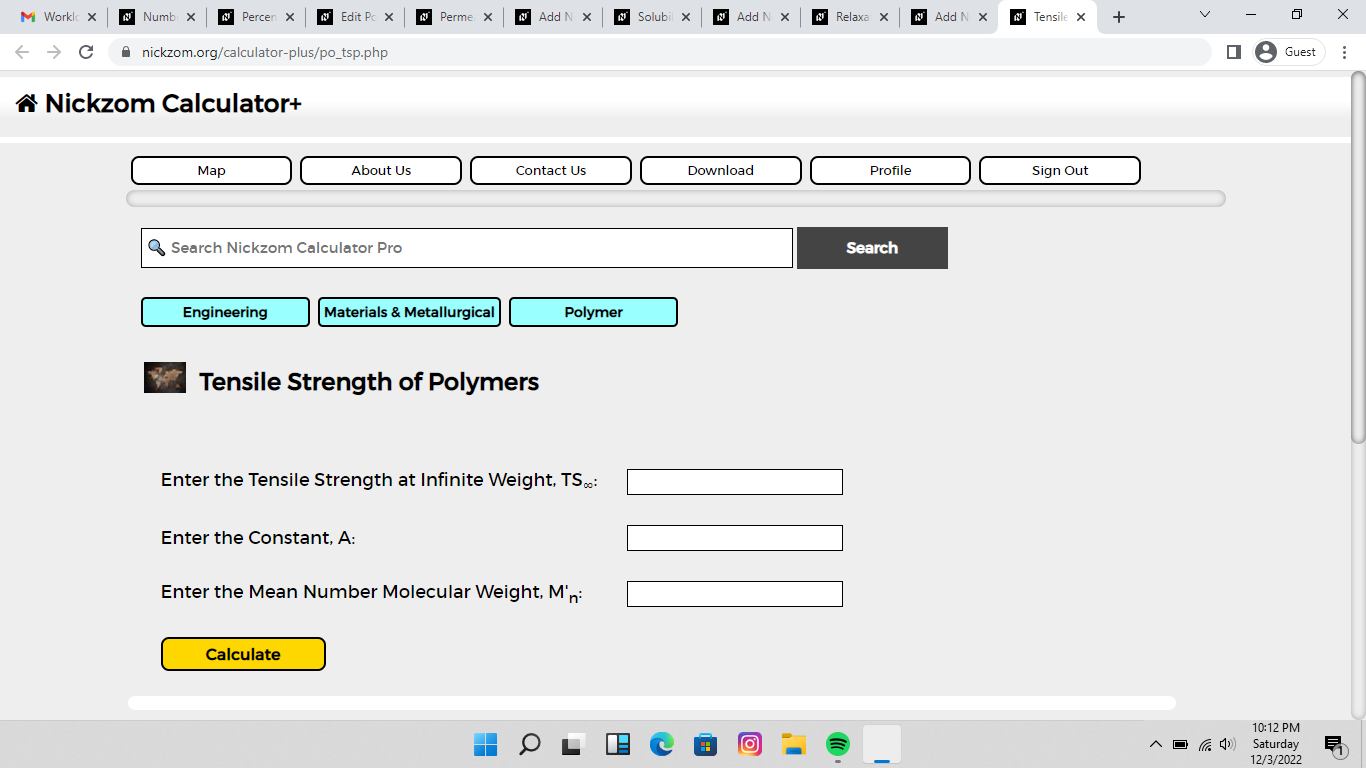1366x768 pixels.
Task: Open the Map navigation button
Action: pos(211,170)
